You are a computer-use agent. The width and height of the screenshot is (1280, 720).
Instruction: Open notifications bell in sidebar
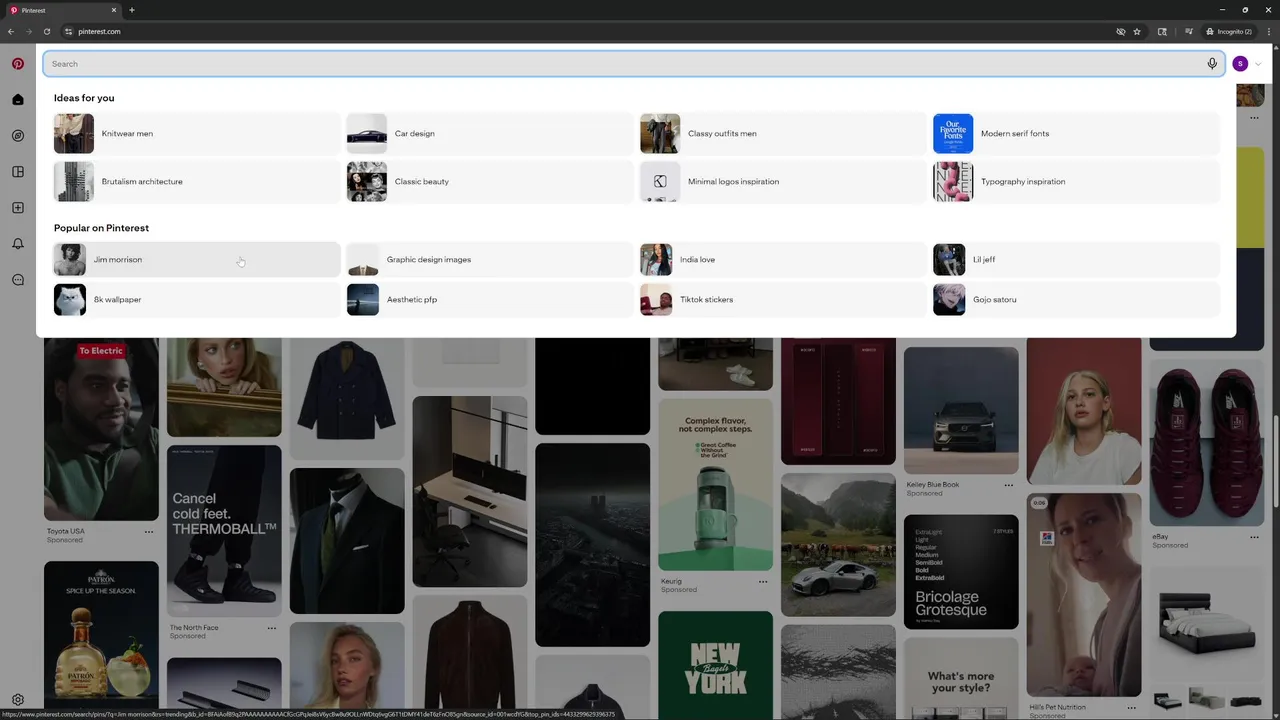(18, 244)
